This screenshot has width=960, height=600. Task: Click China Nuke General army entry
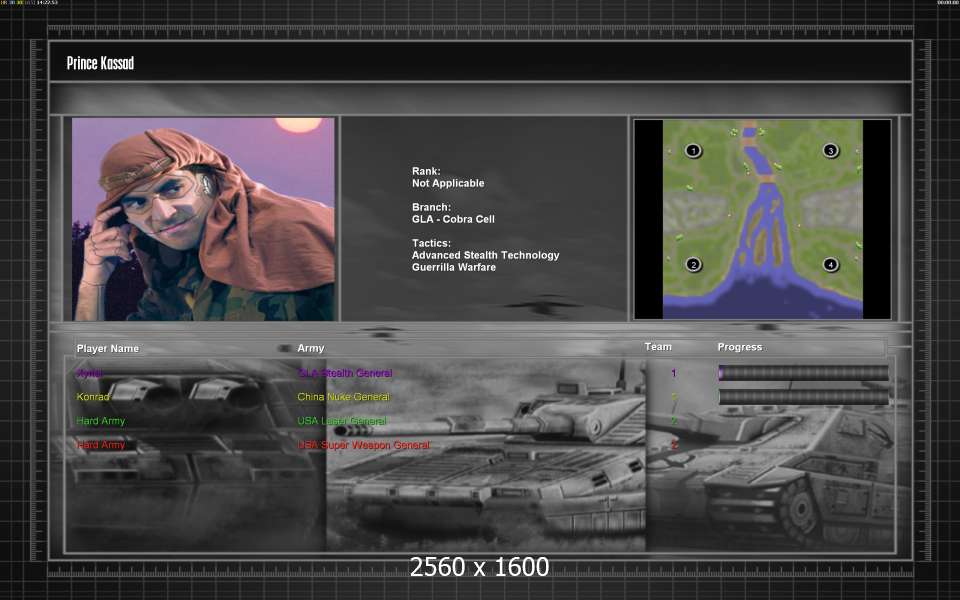point(343,397)
